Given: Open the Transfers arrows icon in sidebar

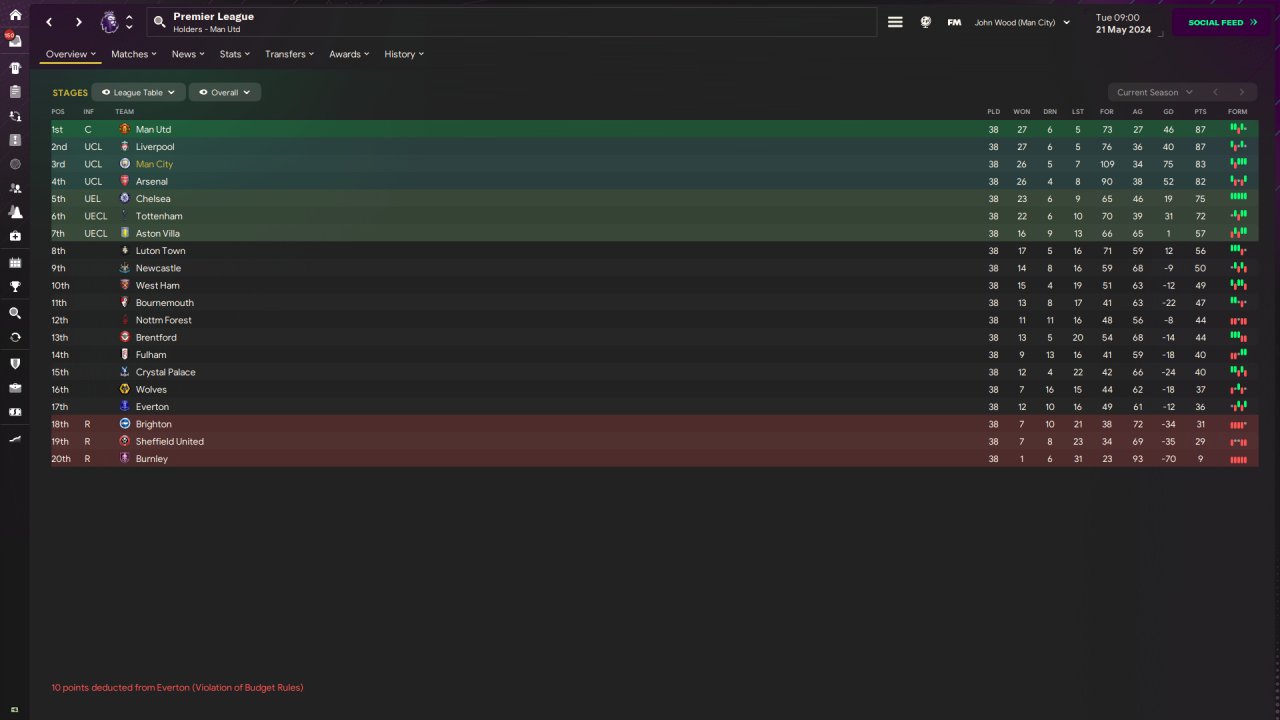Looking at the screenshot, I should [15, 337].
